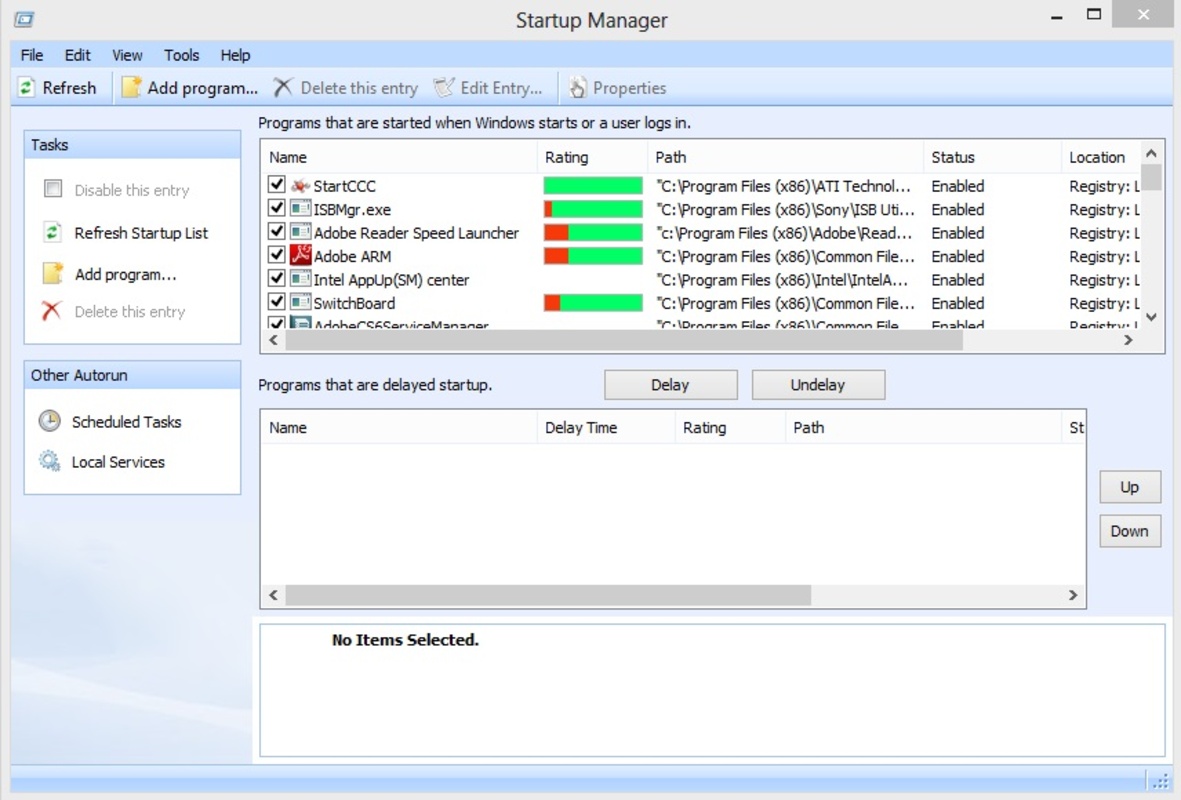
Task: Open the View menu
Action: point(127,55)
